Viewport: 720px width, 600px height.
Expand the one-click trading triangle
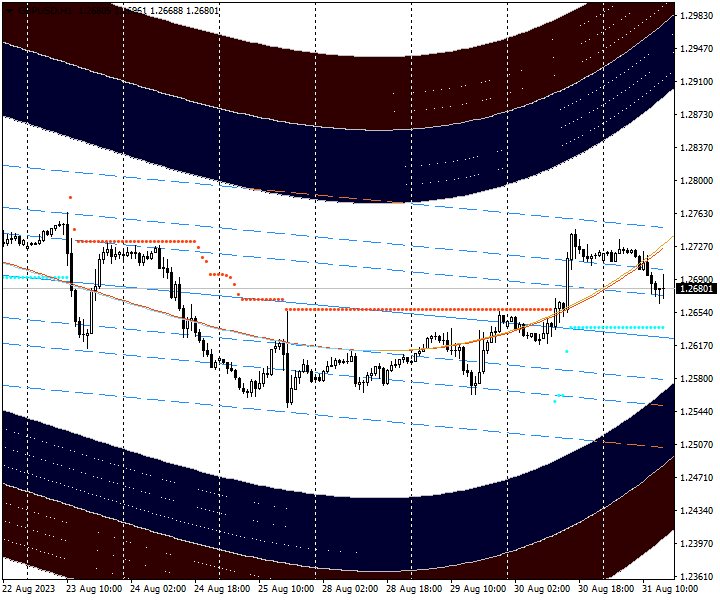(9, 11)
